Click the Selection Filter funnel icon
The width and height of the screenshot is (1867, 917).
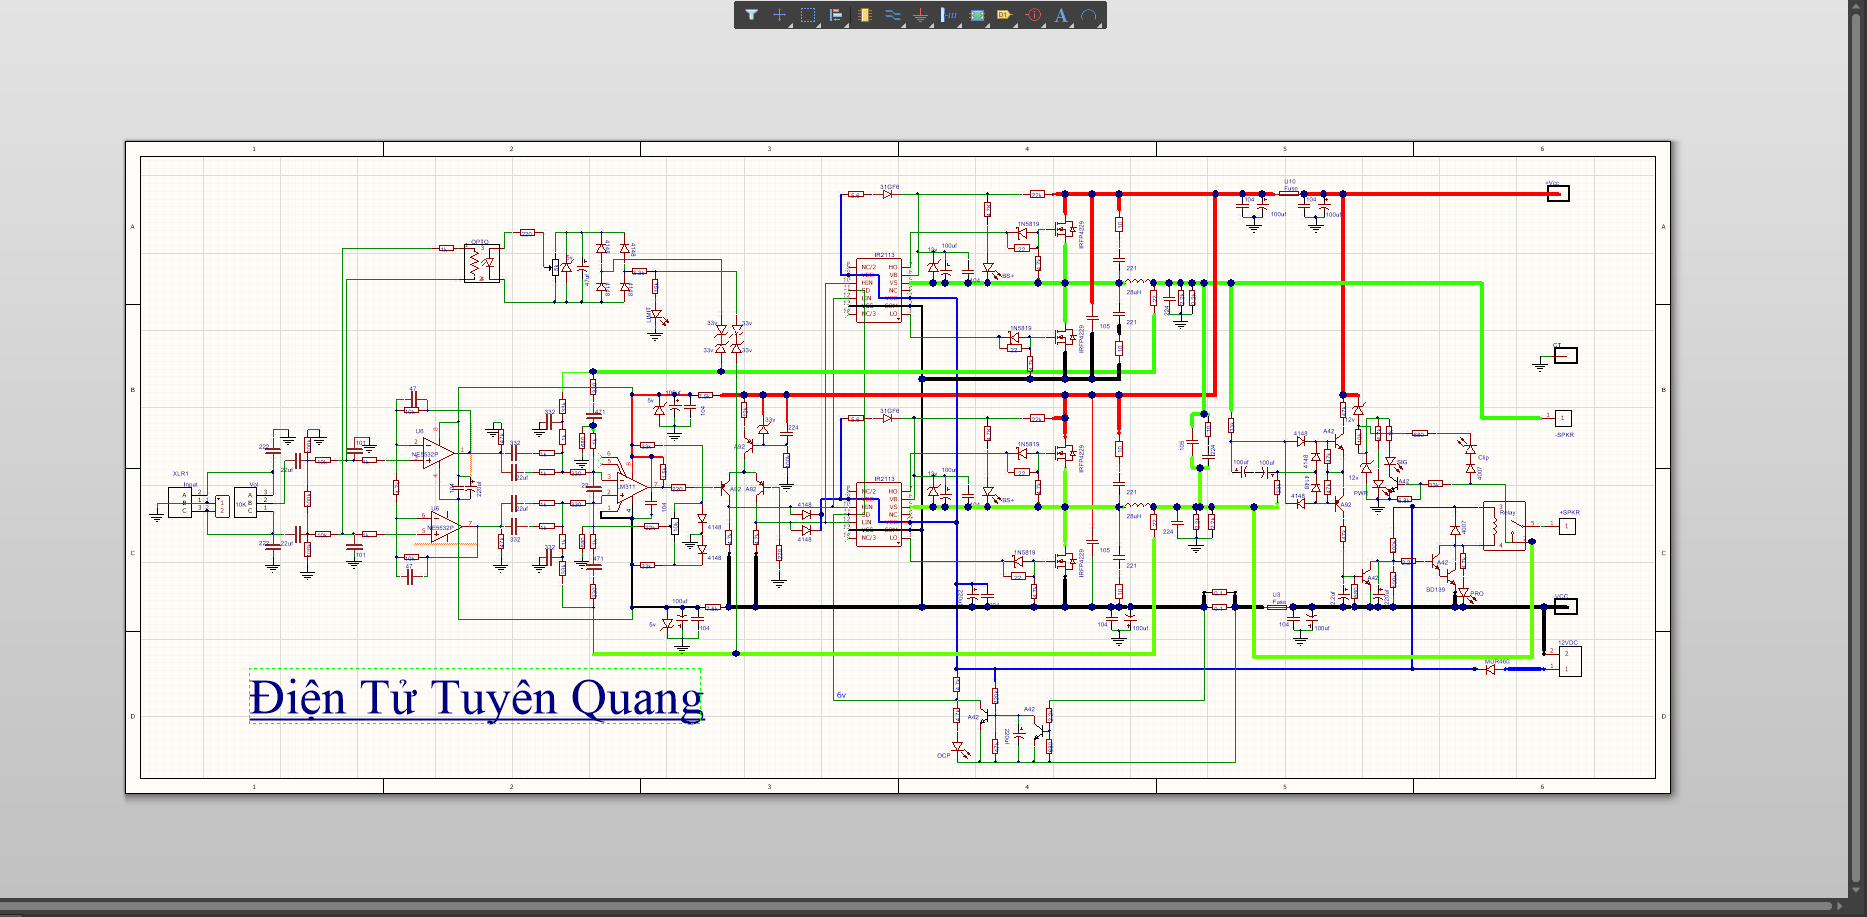pyautogui.click(x=751, y=15)
